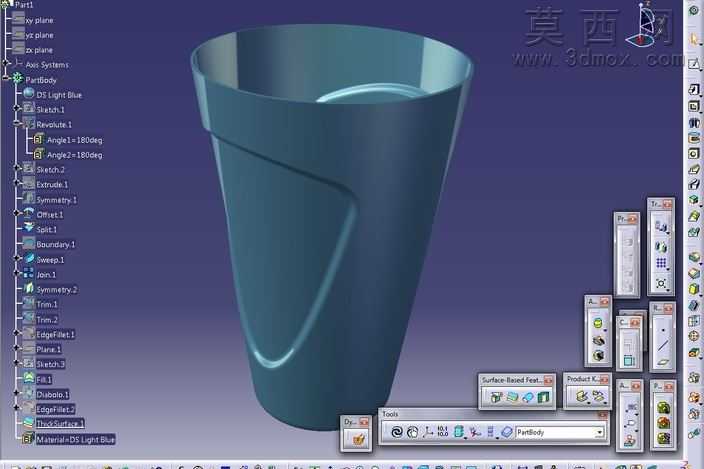The width and height of the screenshot is (704, 469).
Task: Click second icon in Product Knowledge toolbar
Action: coord(598,396)
